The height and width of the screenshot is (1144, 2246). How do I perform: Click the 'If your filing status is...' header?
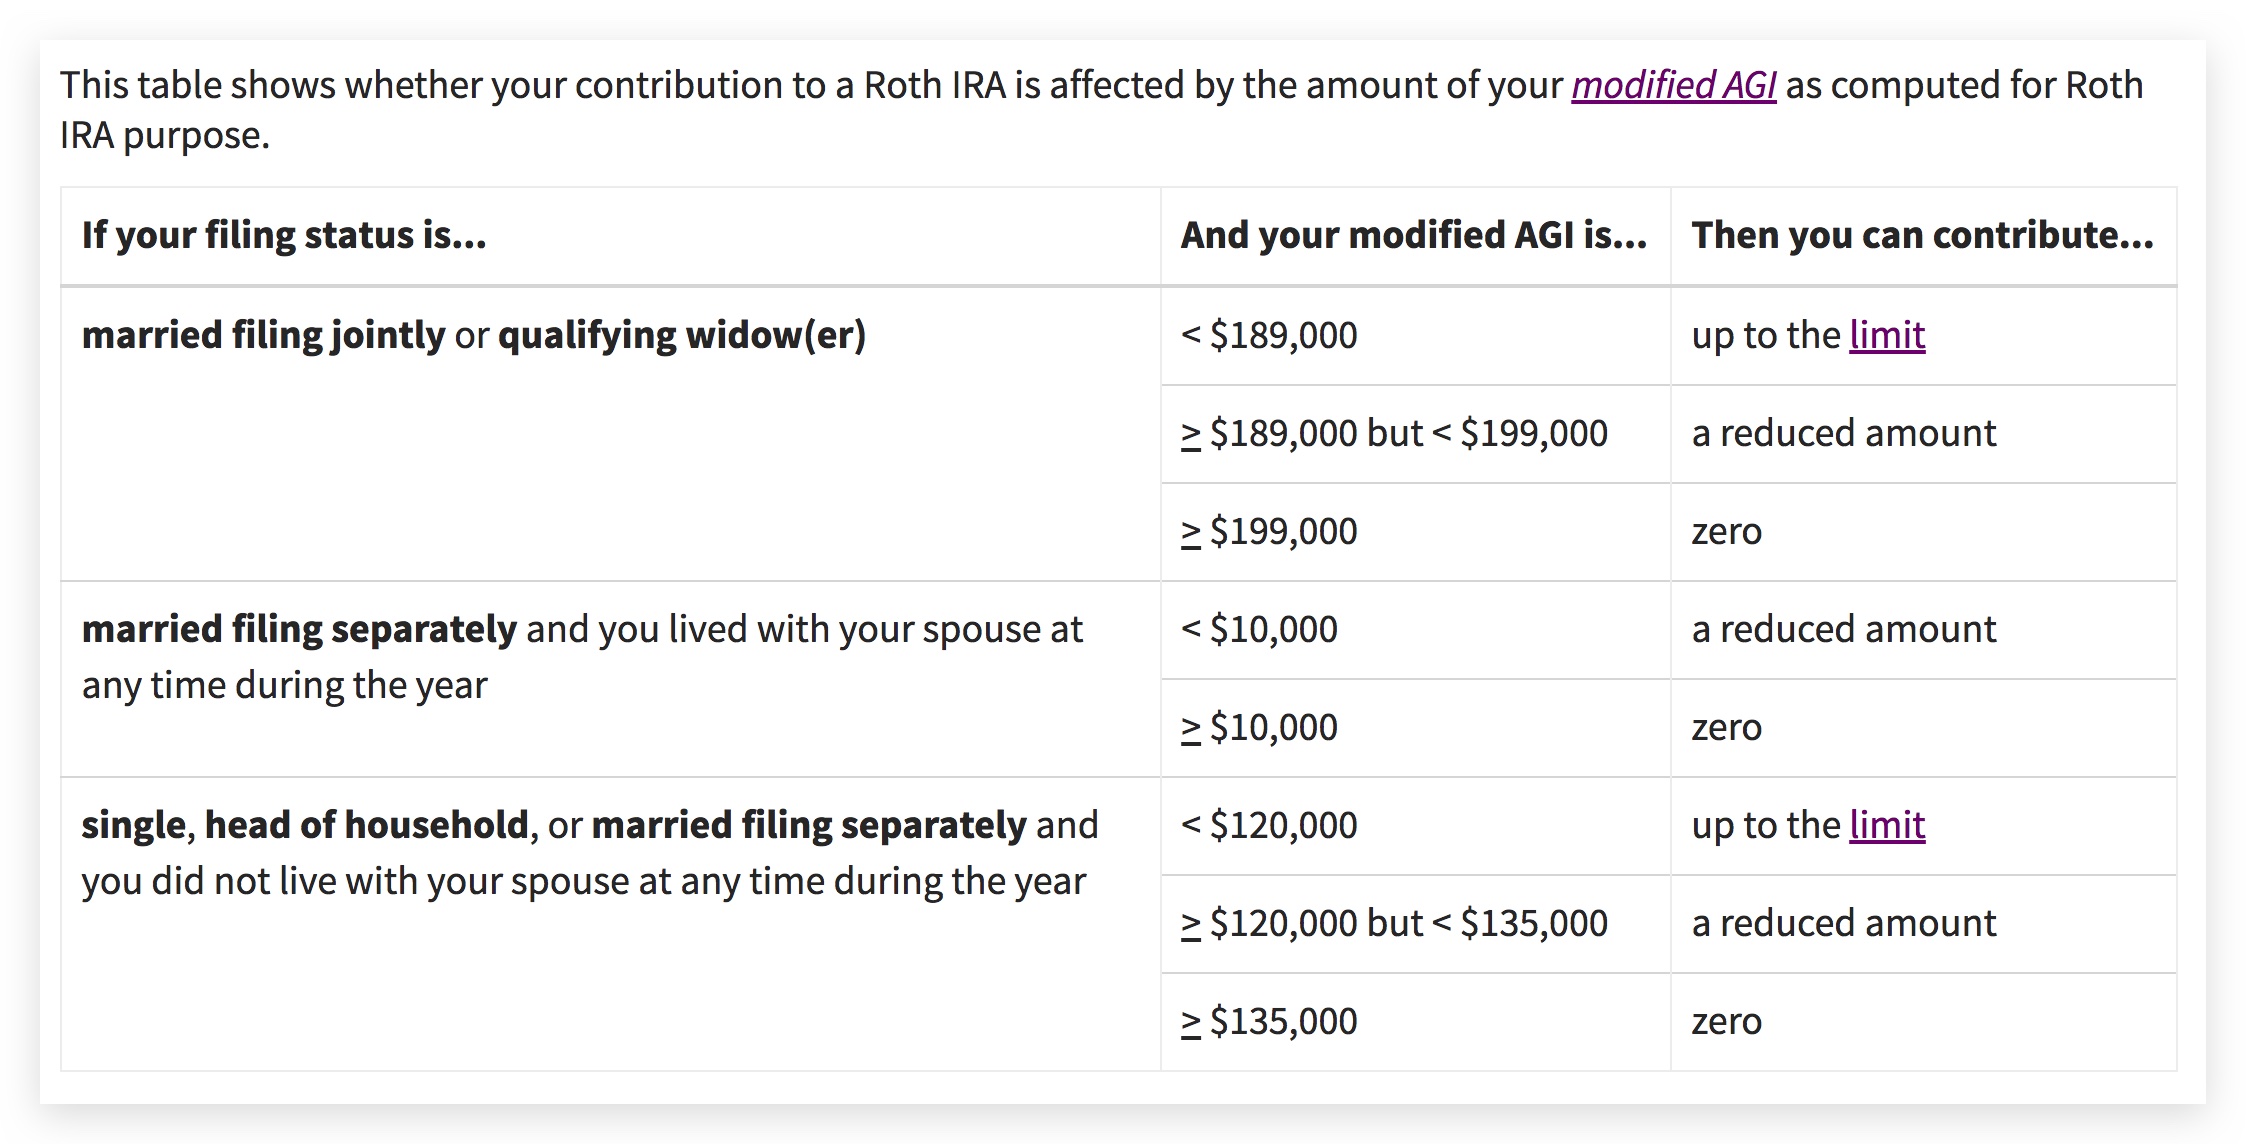pos(284,235)
